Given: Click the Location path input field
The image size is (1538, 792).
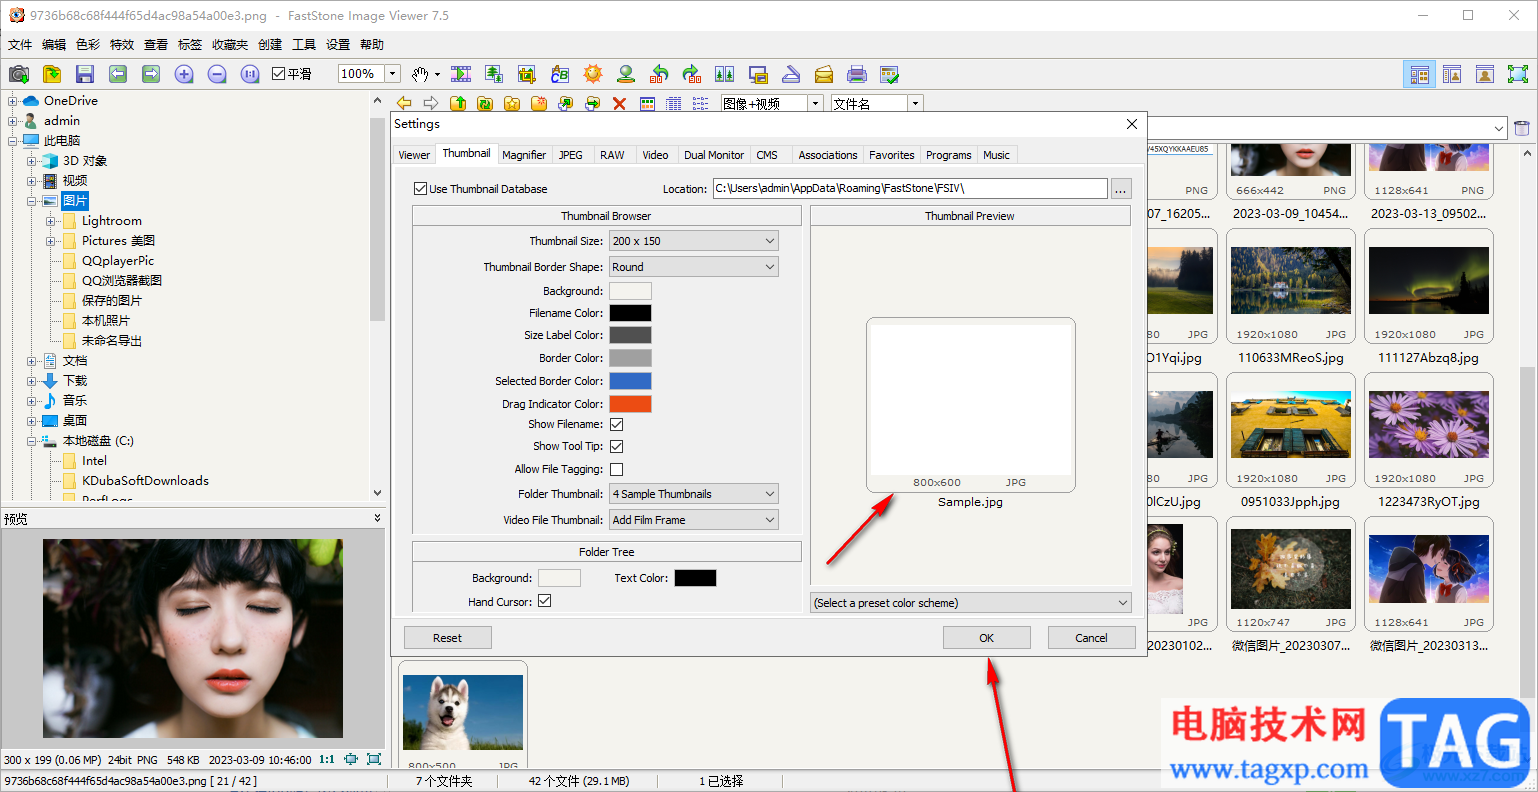Looking at the screenshot, I should pos(910,188).
